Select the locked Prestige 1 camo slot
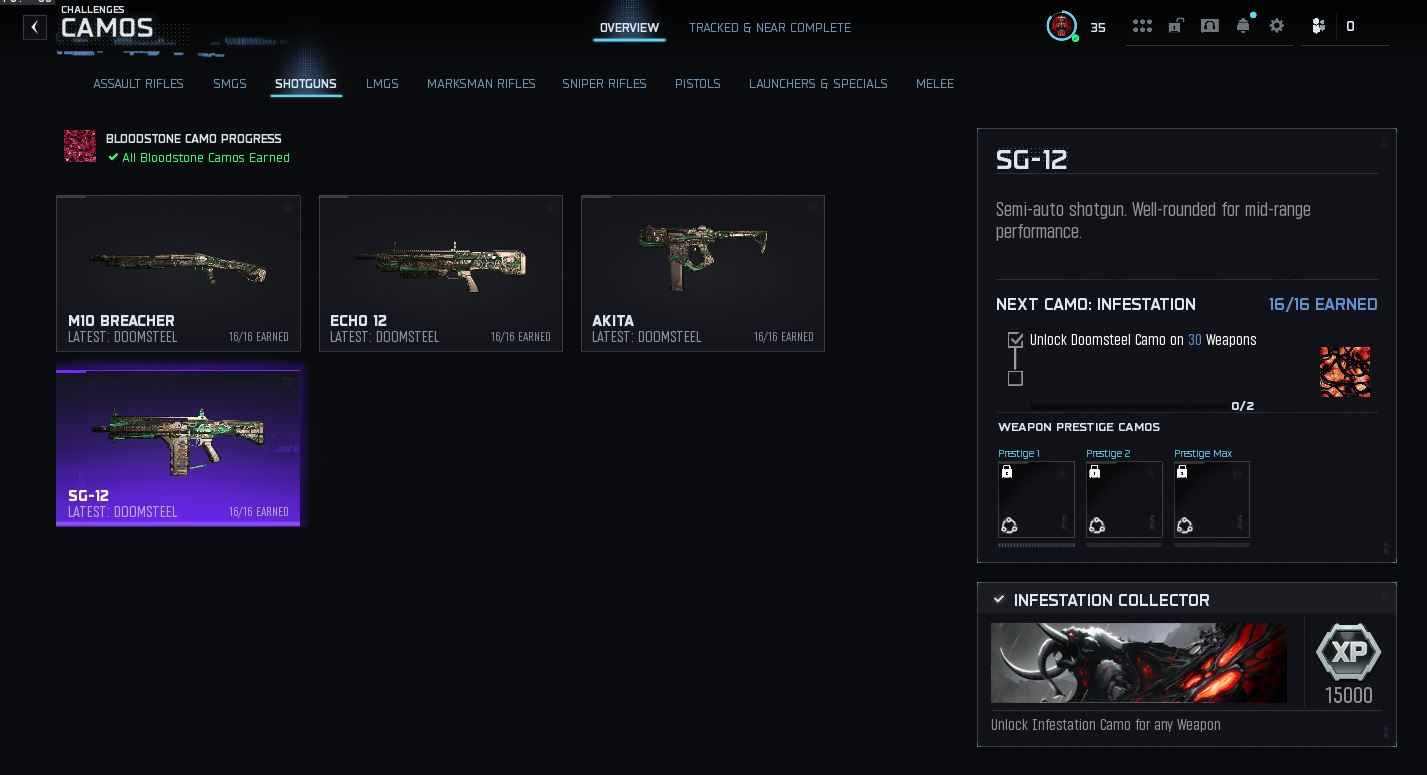This screenshot has height=775, width=1427. (1036, 499)
